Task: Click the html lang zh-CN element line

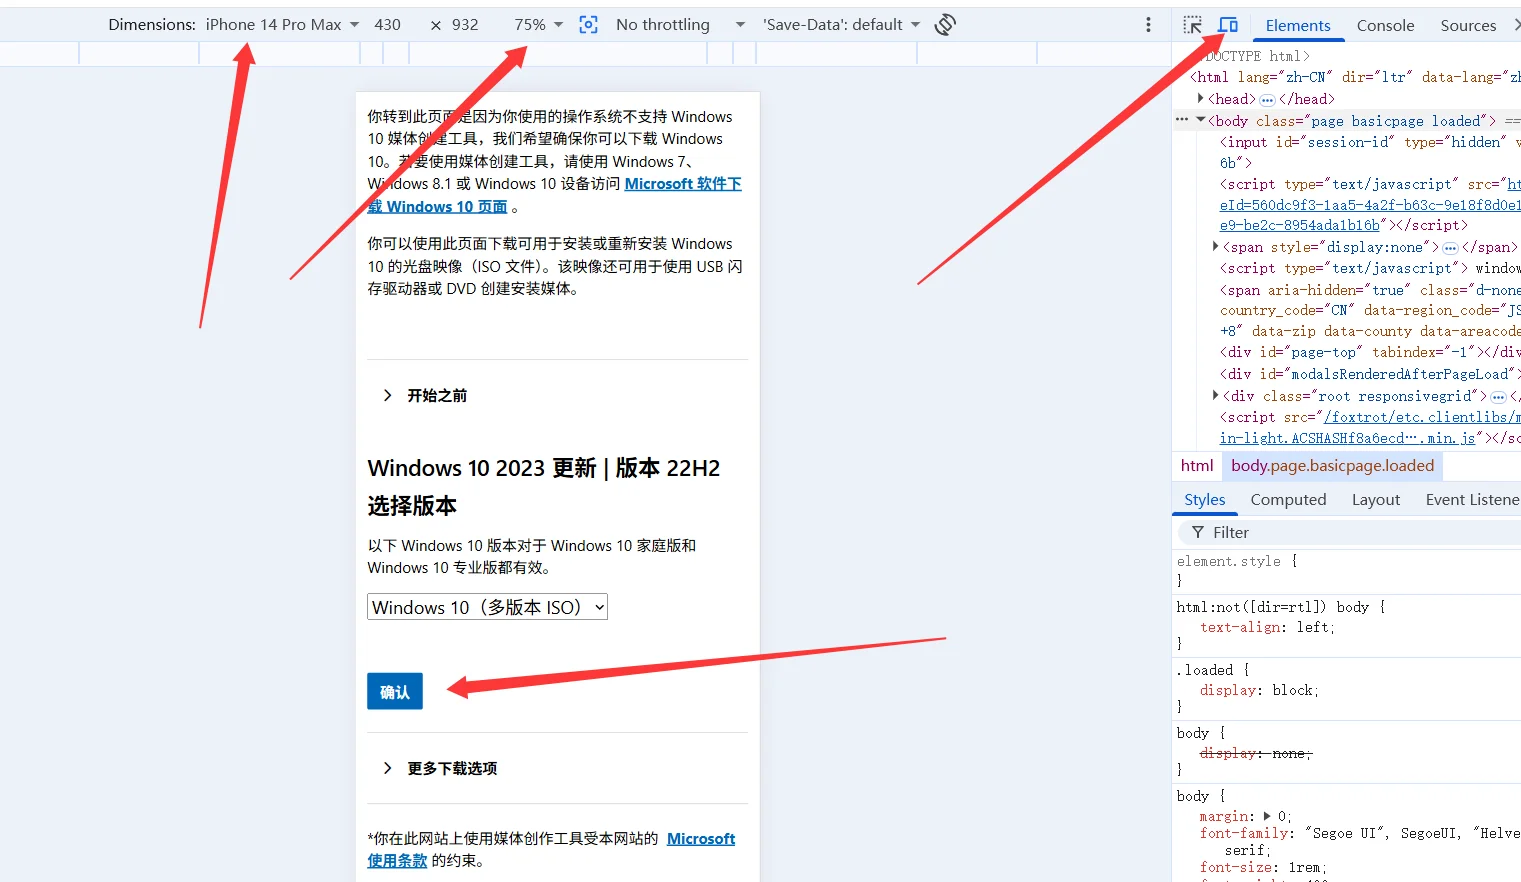Action: pyautogui.click(x=1355, y=77)
